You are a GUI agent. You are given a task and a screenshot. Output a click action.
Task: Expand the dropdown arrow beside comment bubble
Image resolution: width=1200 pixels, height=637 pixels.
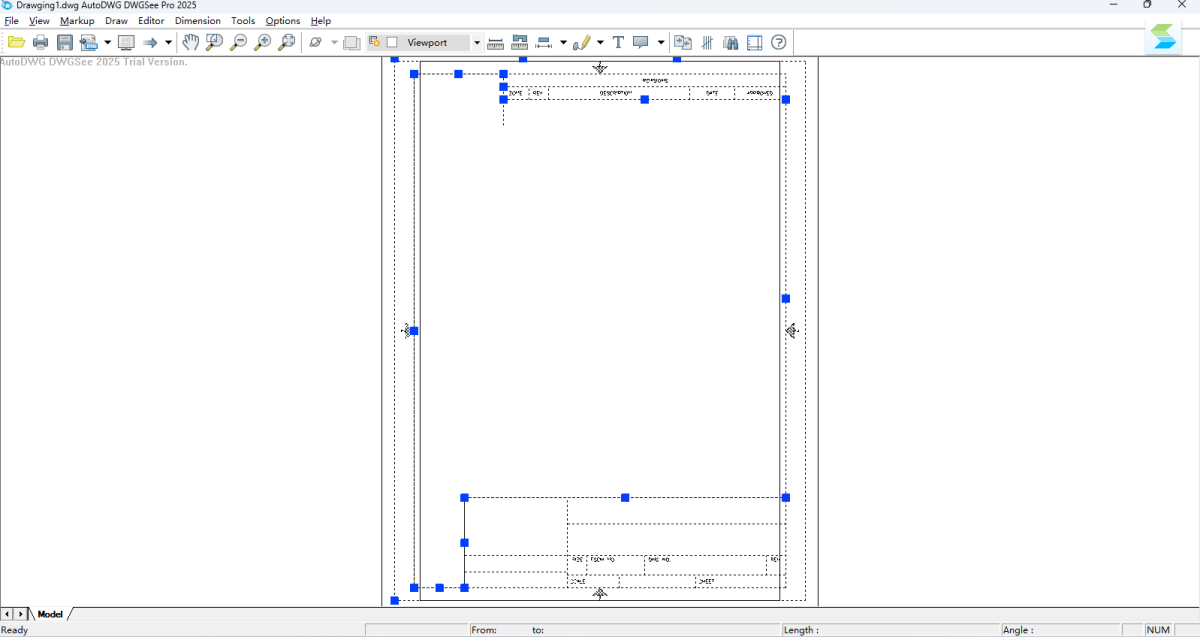[x=660, y=43]
